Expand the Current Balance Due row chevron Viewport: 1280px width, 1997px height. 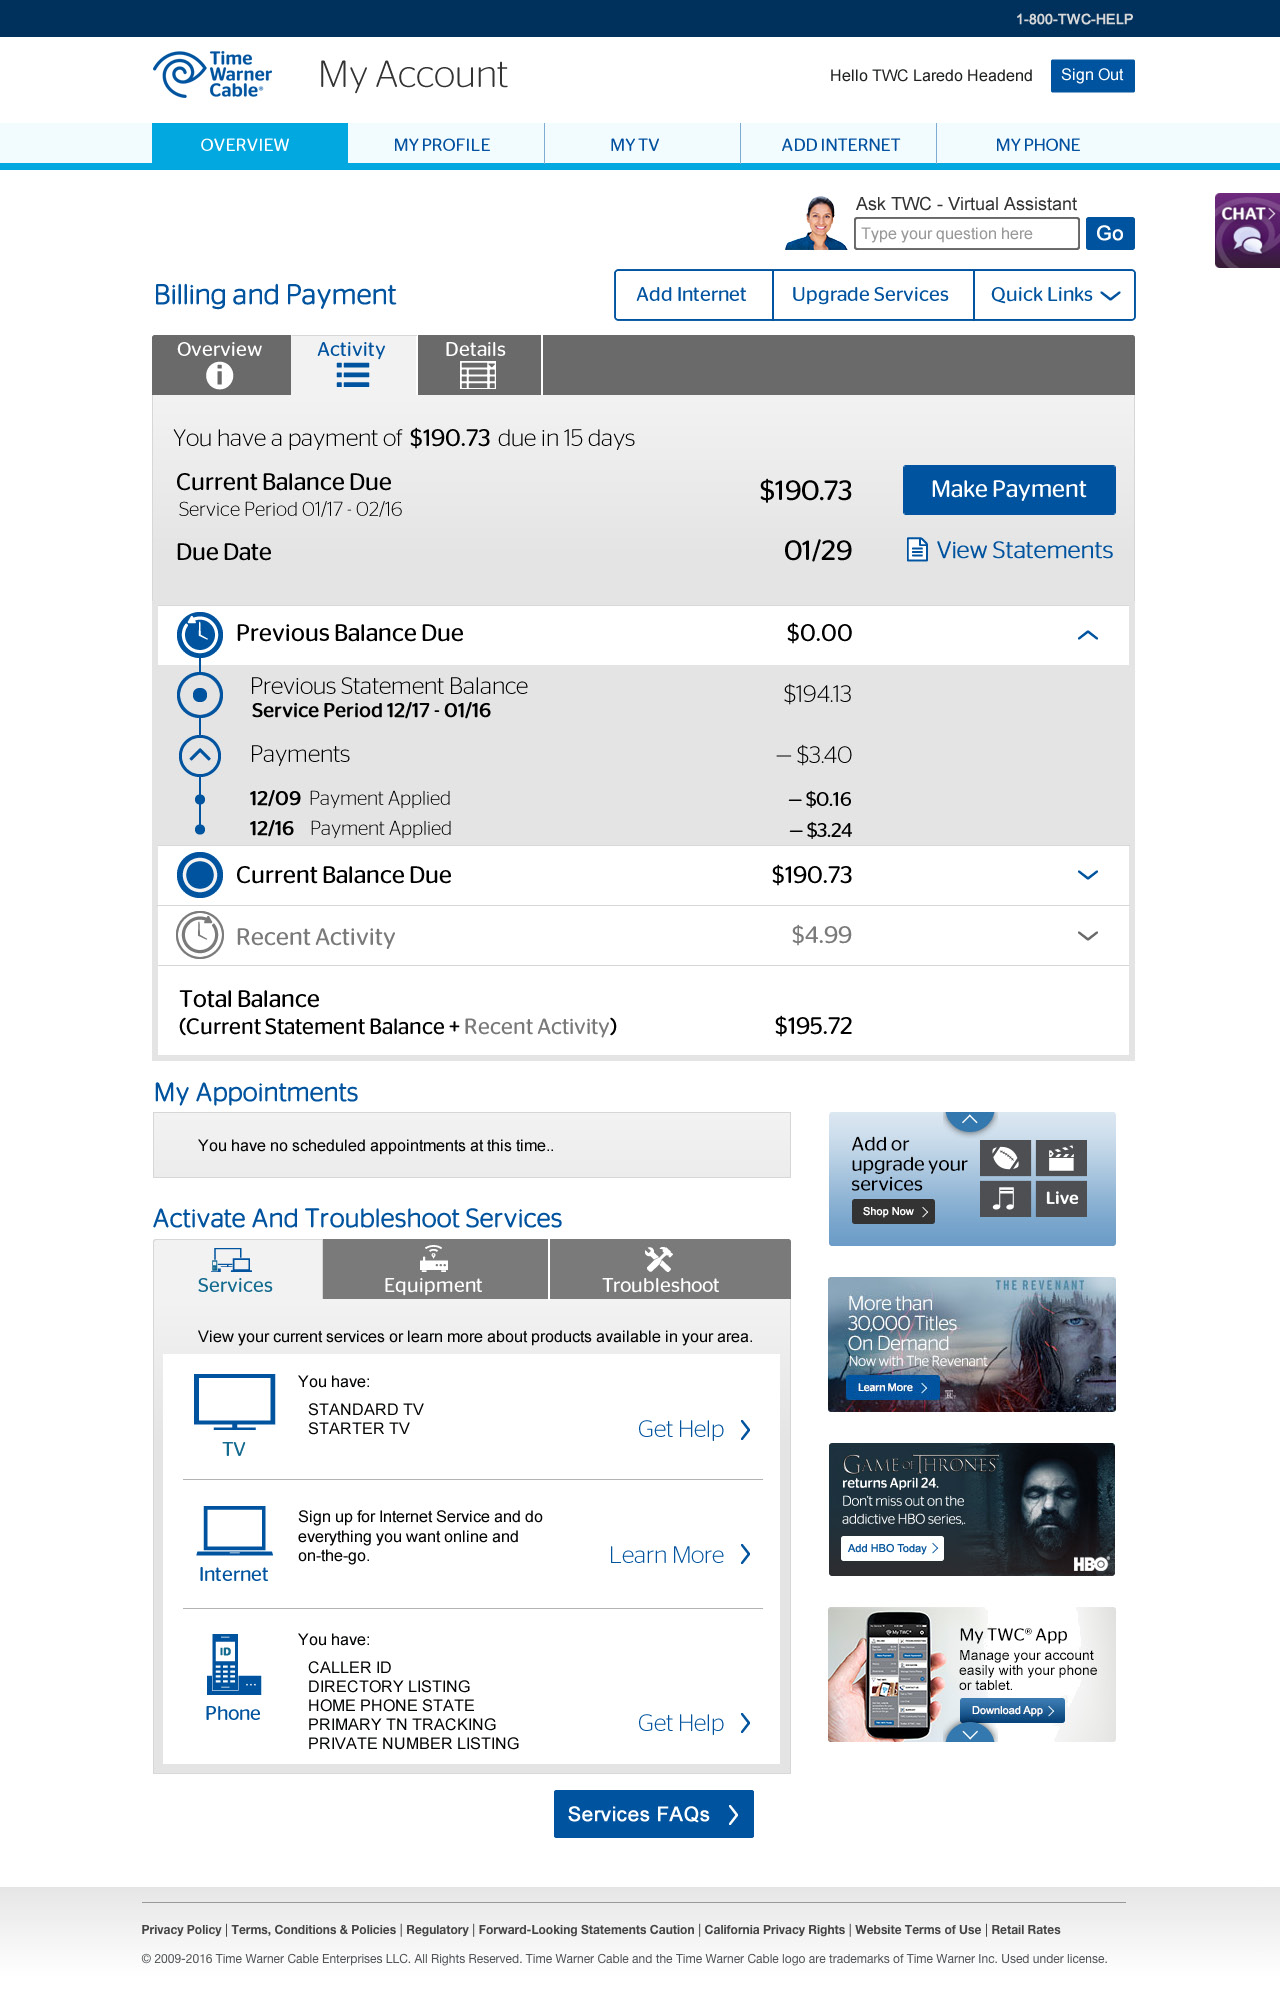(1088, 875)
